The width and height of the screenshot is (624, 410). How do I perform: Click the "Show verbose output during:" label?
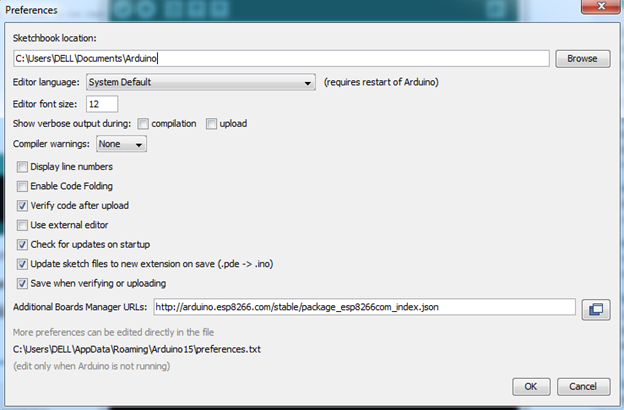72,124
